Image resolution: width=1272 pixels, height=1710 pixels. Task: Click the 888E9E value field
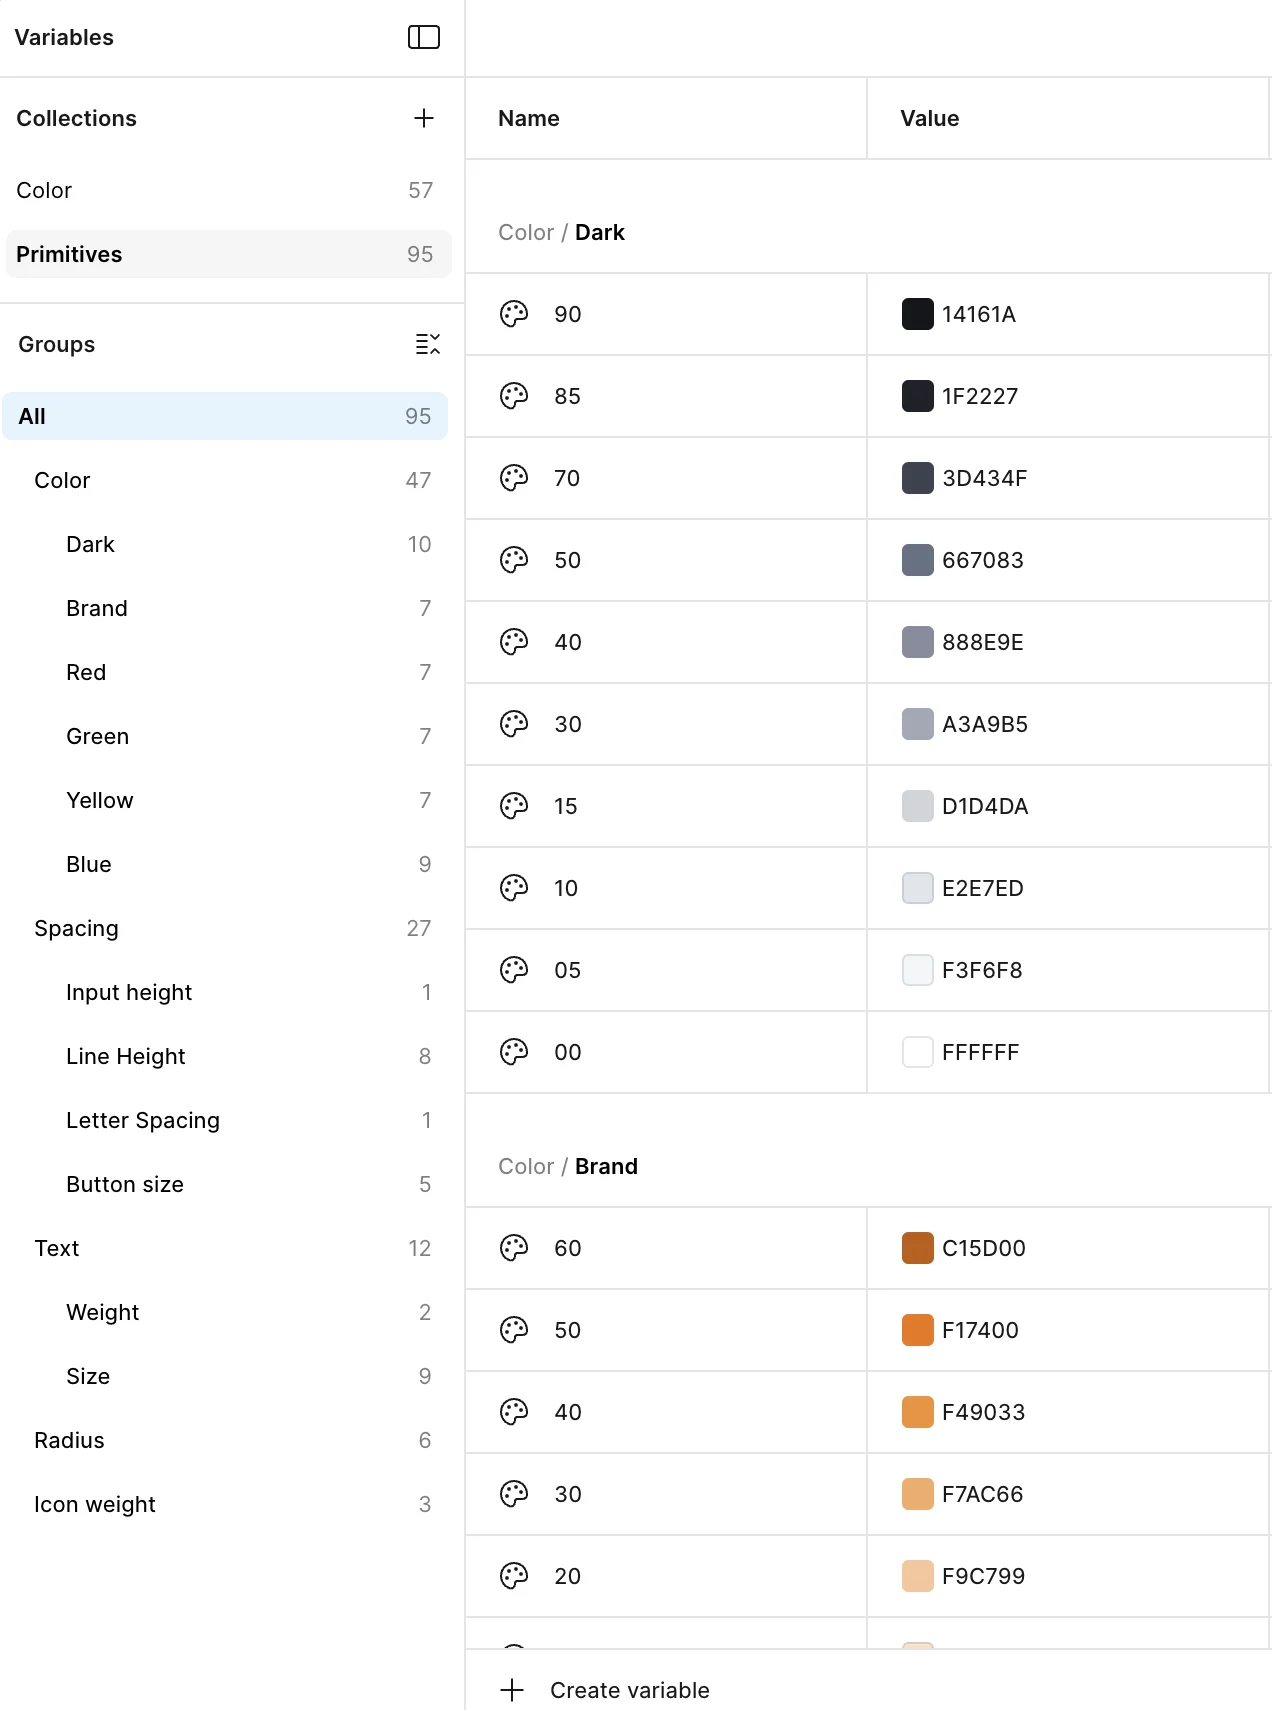click(x=983, y=642)
